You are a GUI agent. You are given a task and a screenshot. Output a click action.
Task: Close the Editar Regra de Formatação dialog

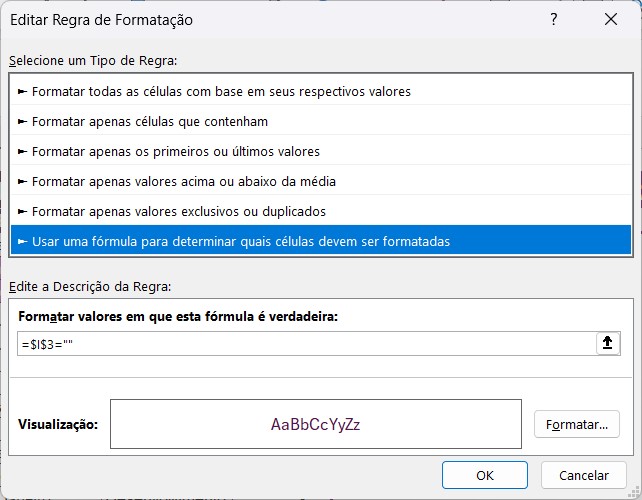(610, 20)
